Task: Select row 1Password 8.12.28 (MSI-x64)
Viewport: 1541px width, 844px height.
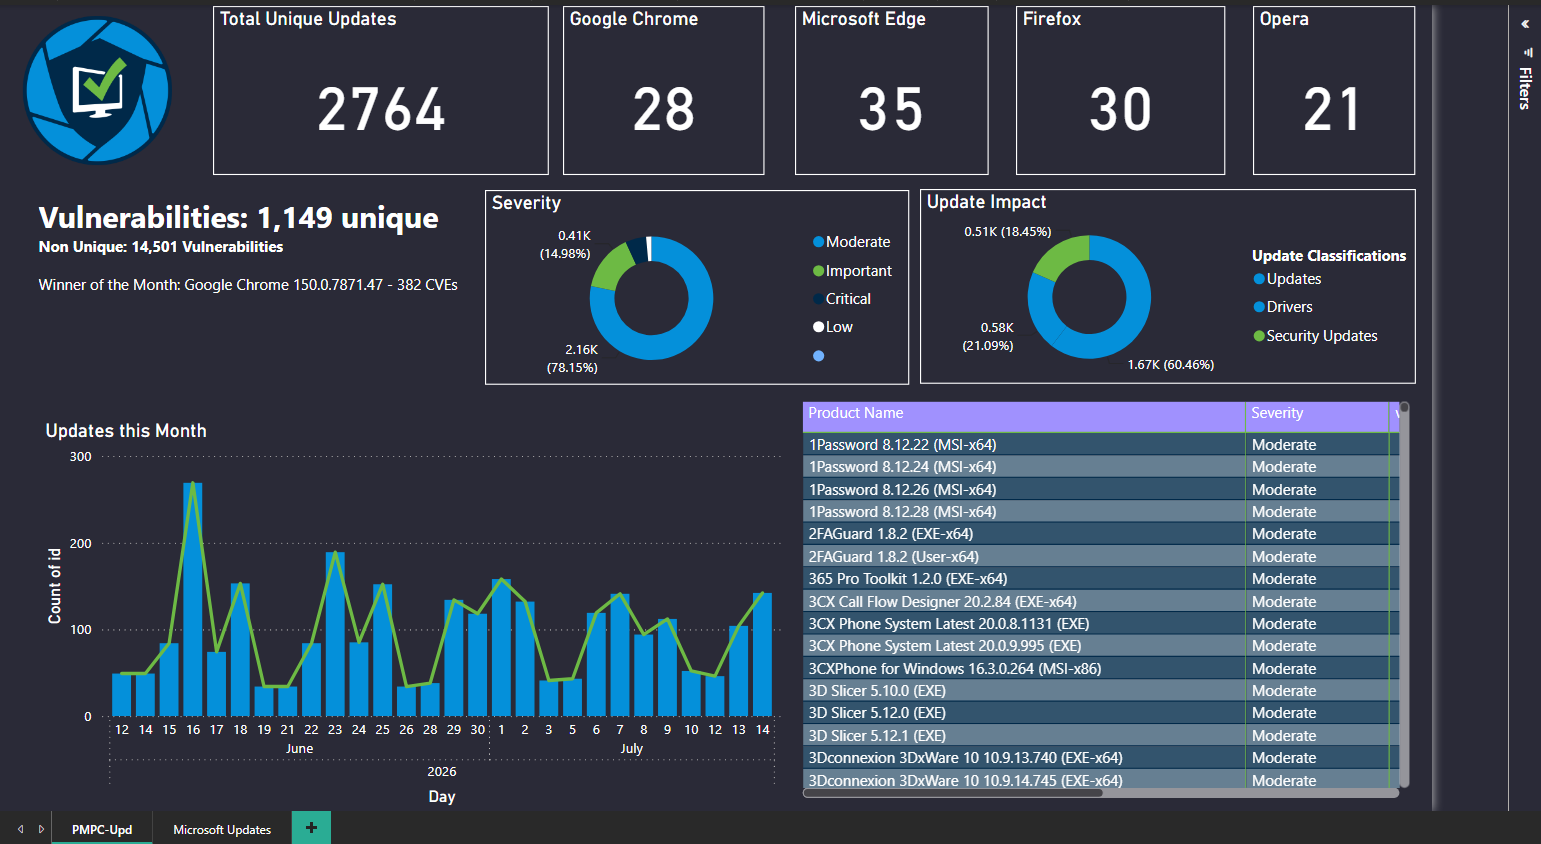Action: click(1100, 512)
